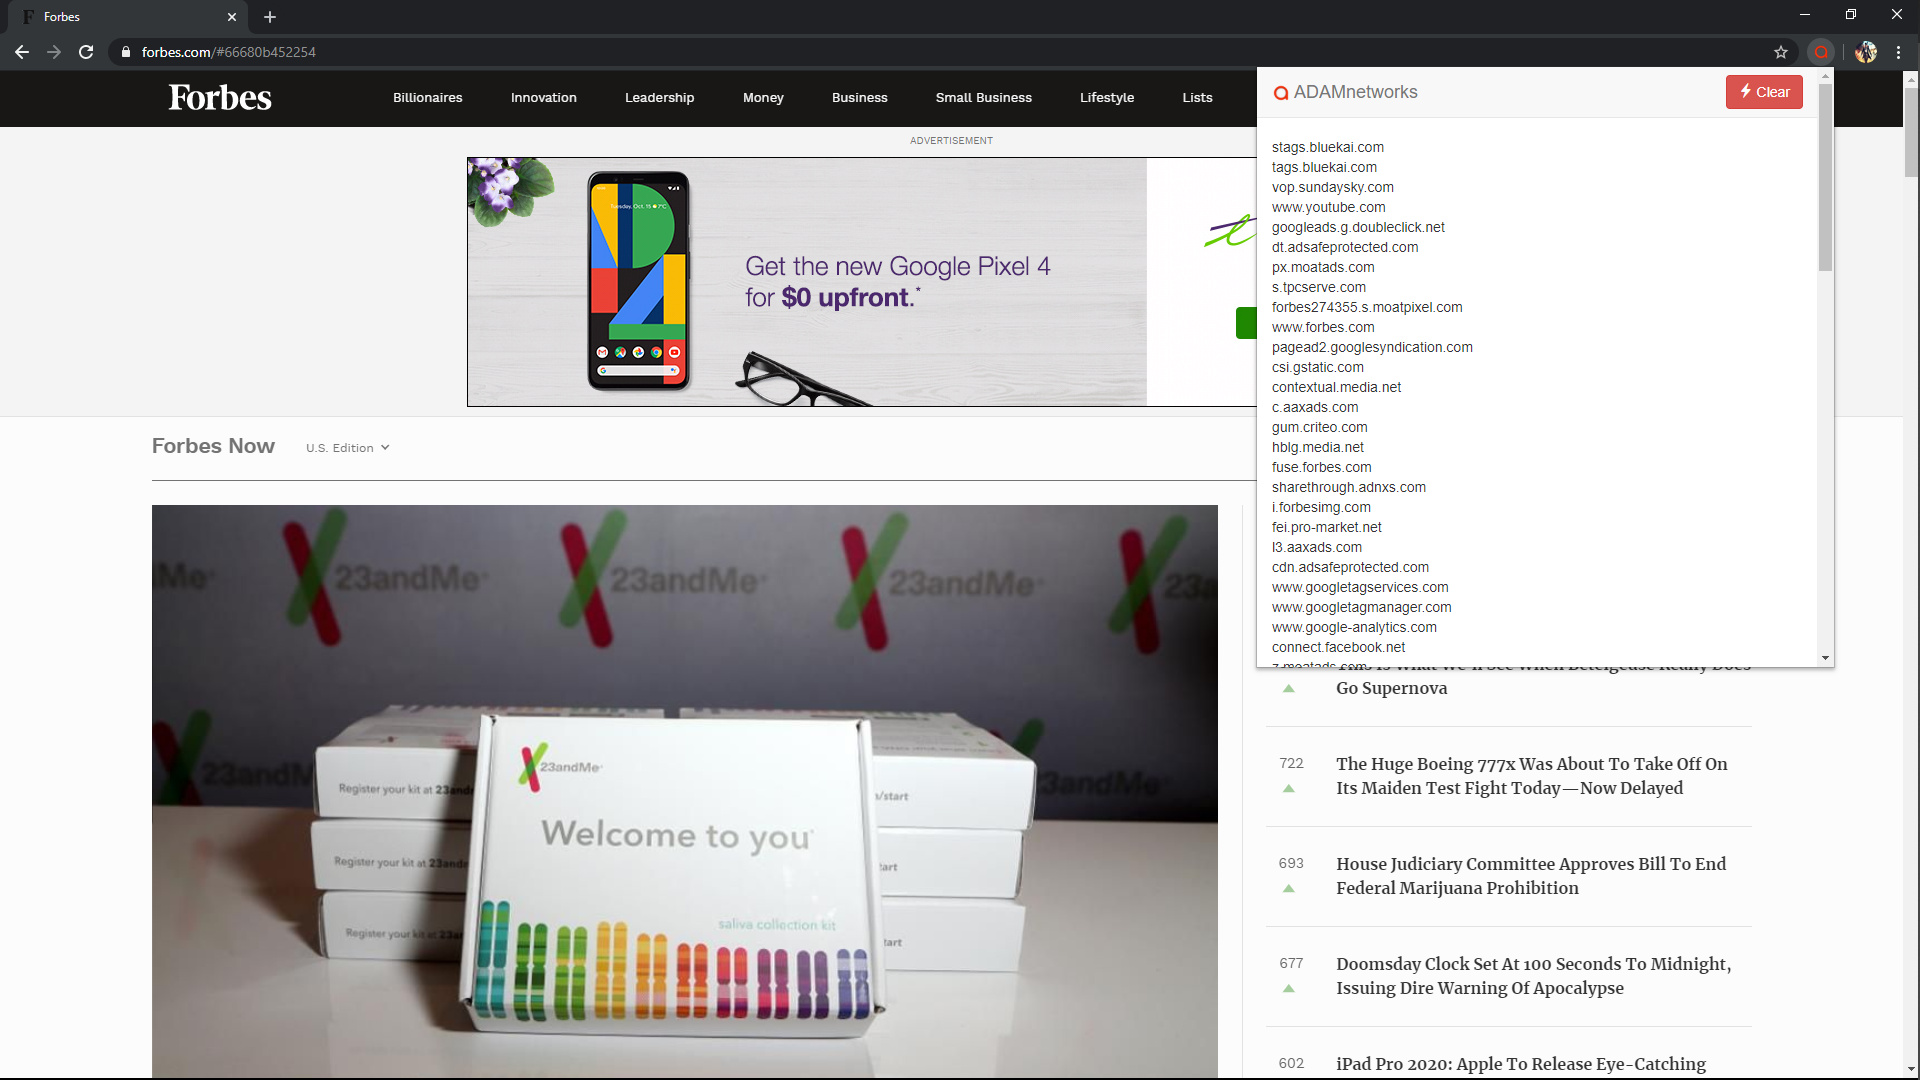
Task: Click tags.bluekai.com in domain list
Action: click(x=1324, y=167)
